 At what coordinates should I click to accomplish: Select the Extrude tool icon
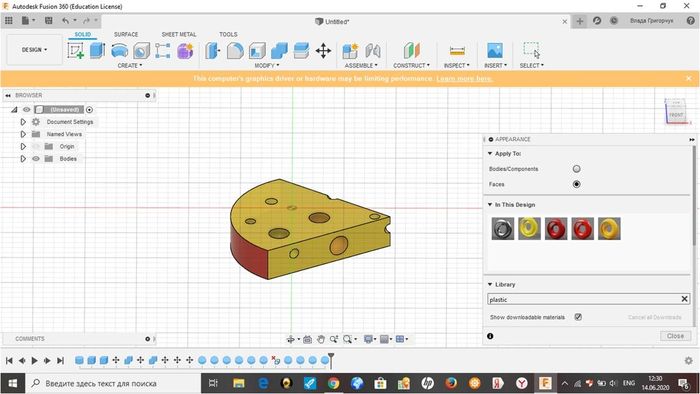(97, 50)
